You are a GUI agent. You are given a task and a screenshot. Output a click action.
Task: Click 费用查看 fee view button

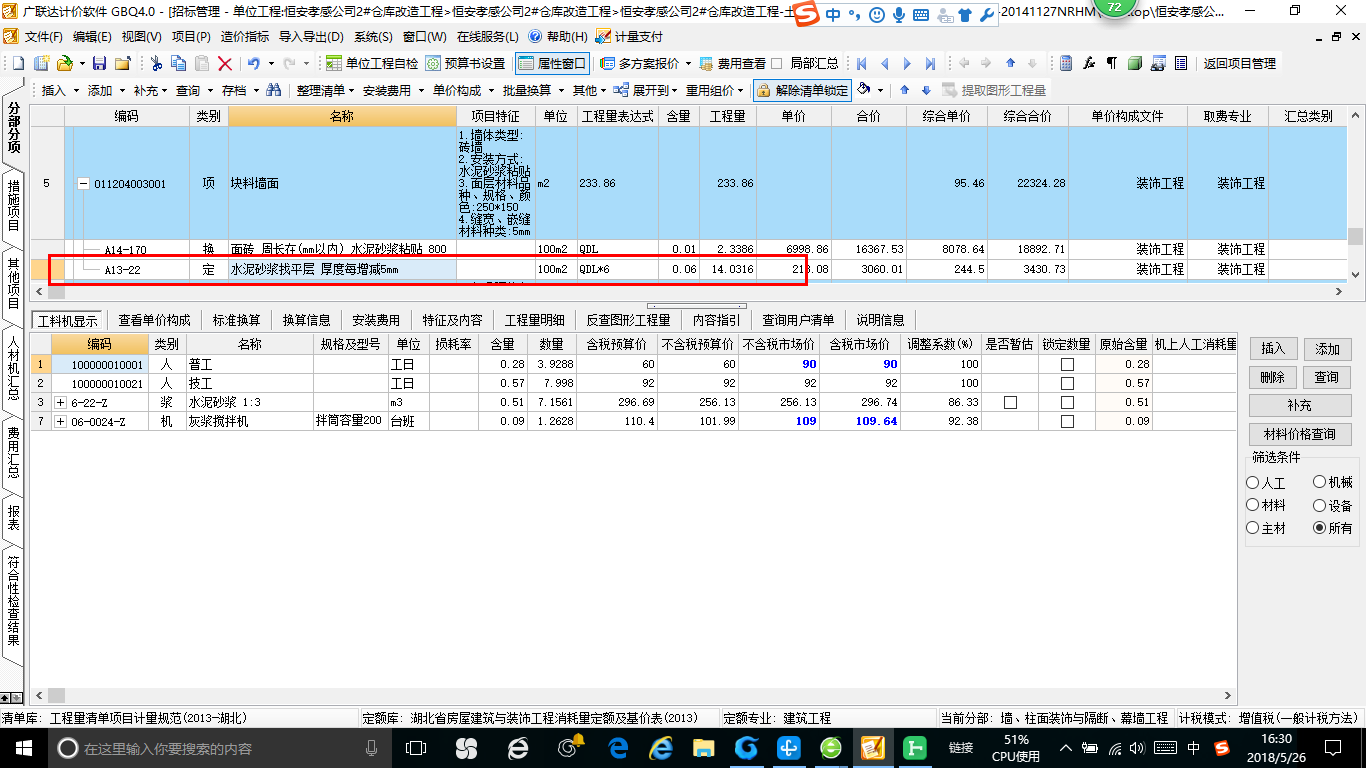tap(734, 63)
